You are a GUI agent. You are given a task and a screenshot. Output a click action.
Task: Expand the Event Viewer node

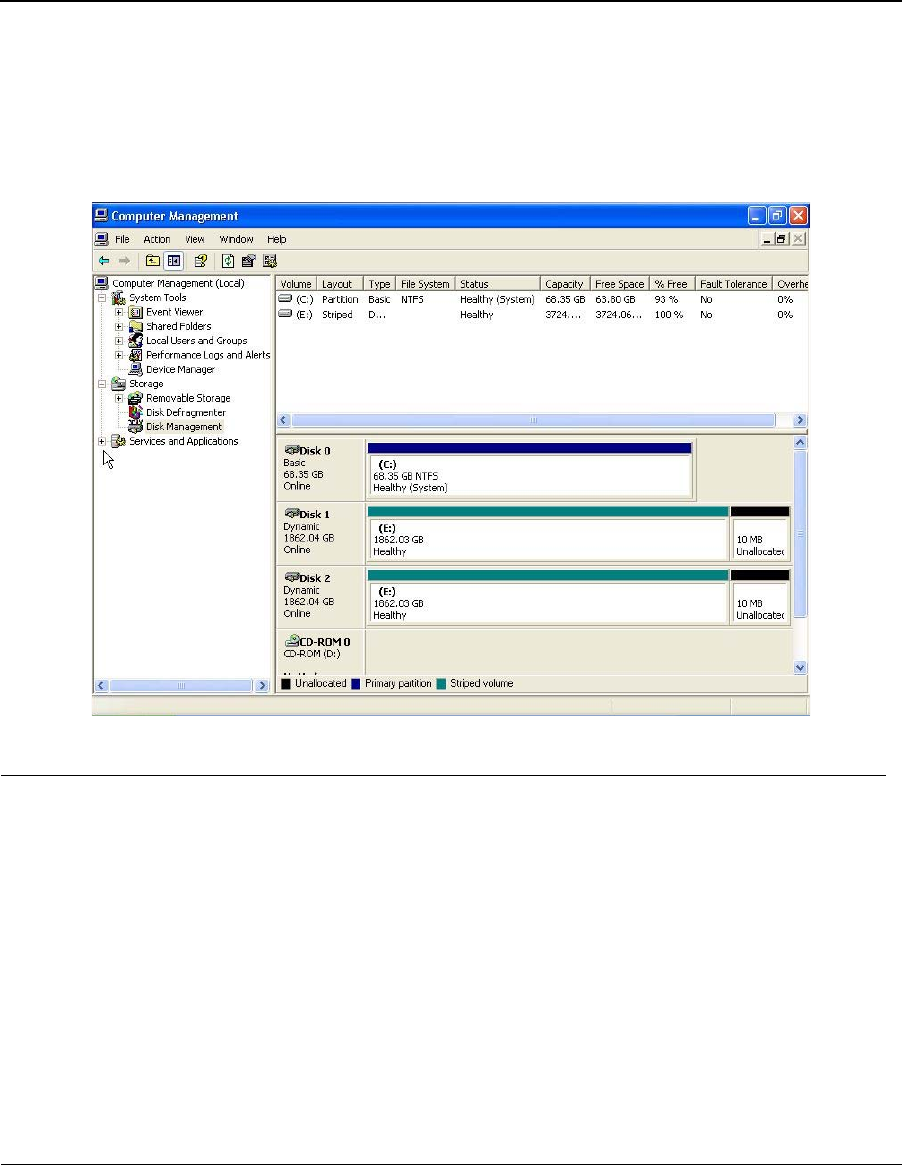[119, 312]
